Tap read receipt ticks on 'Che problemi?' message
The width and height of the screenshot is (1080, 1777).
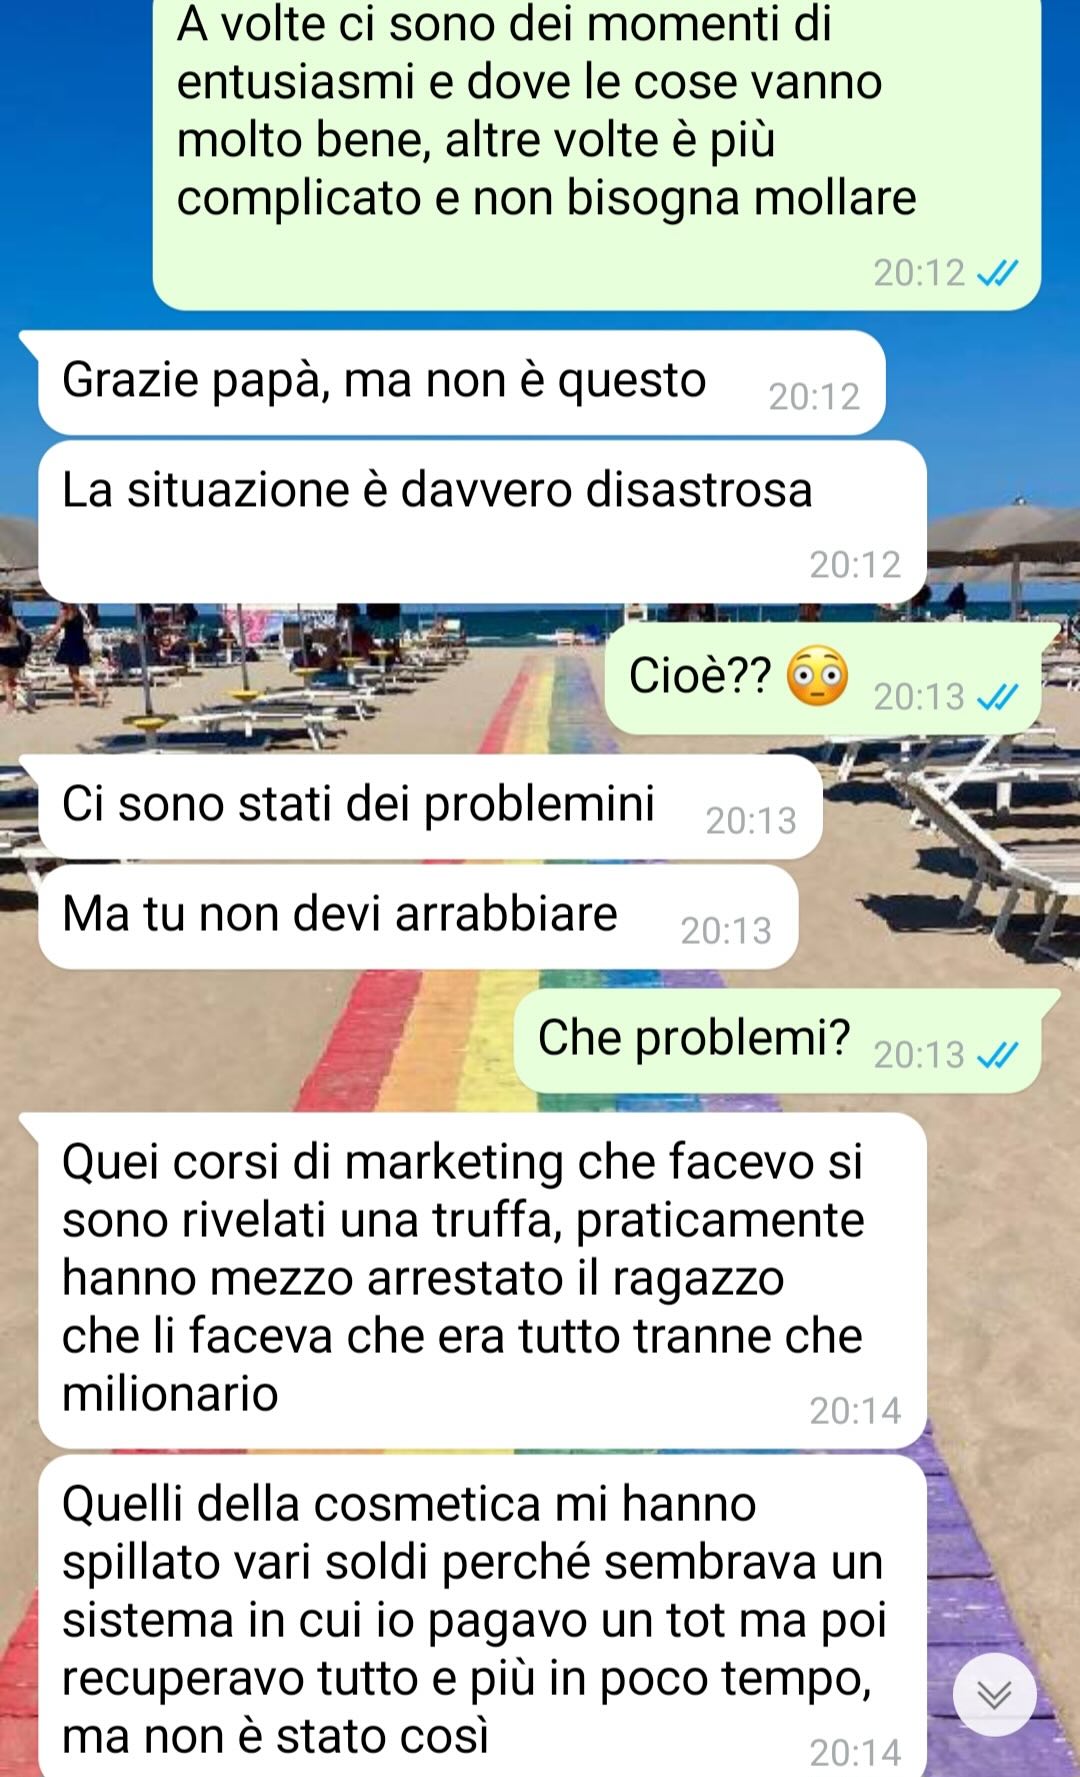(997, 1054)
